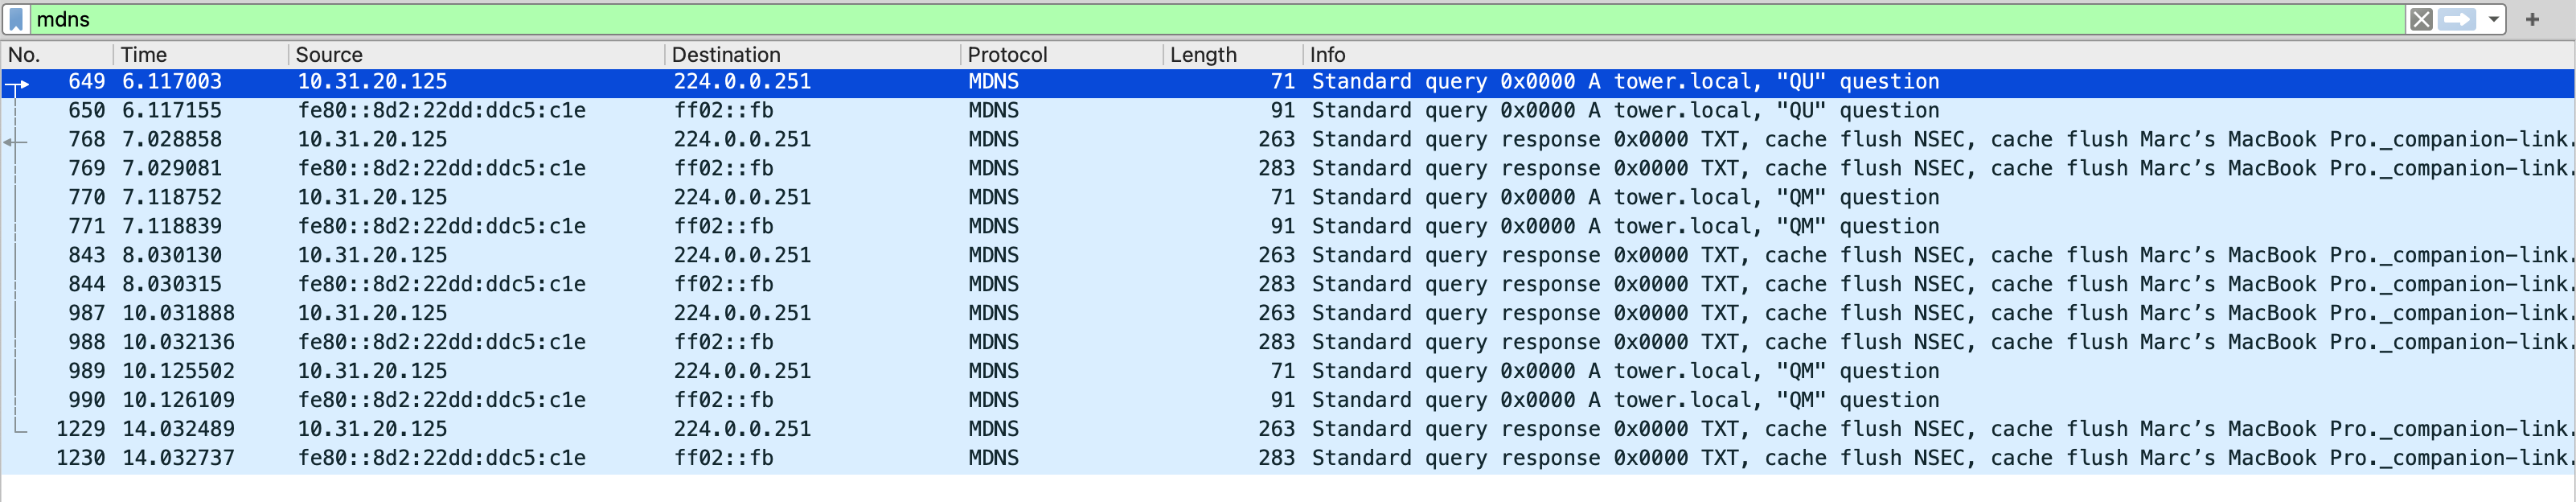
Task: Click time value 7.028858
Action: [172, 140]
